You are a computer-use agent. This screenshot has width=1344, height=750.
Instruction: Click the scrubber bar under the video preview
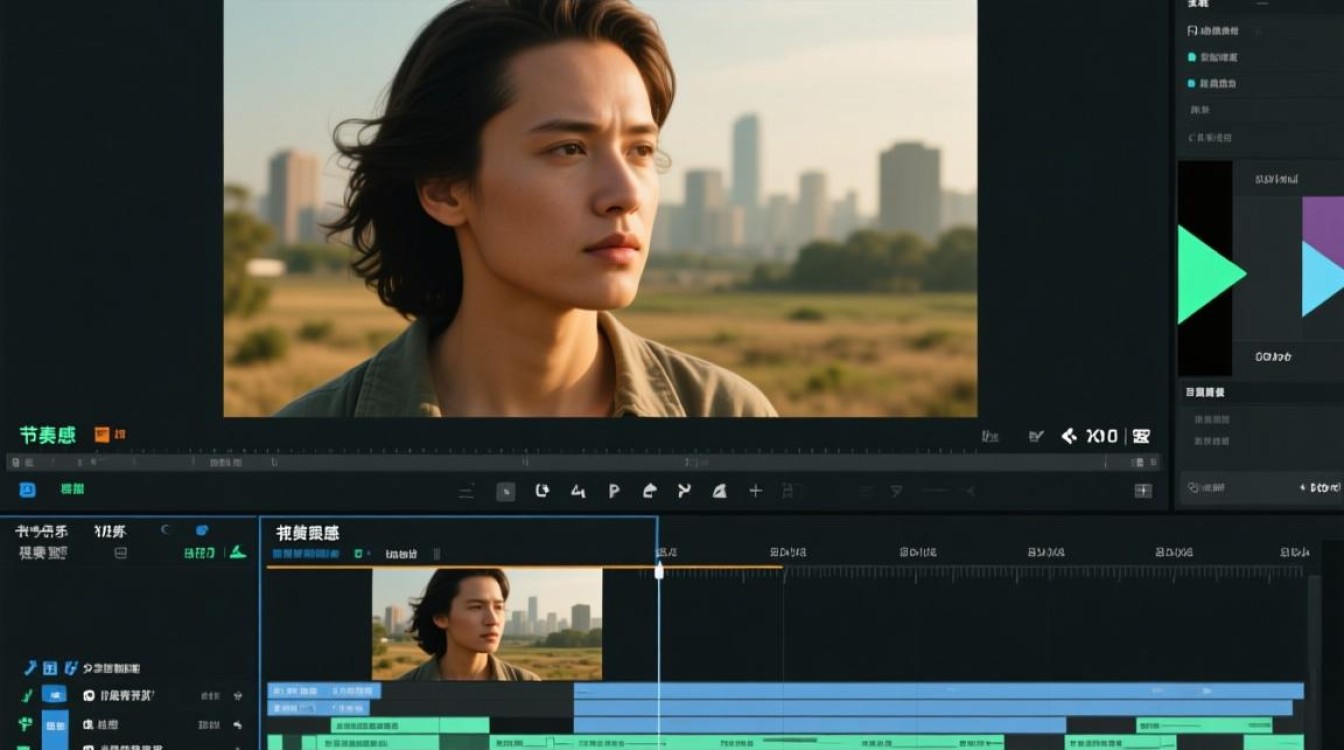click(x=583, y=463)
